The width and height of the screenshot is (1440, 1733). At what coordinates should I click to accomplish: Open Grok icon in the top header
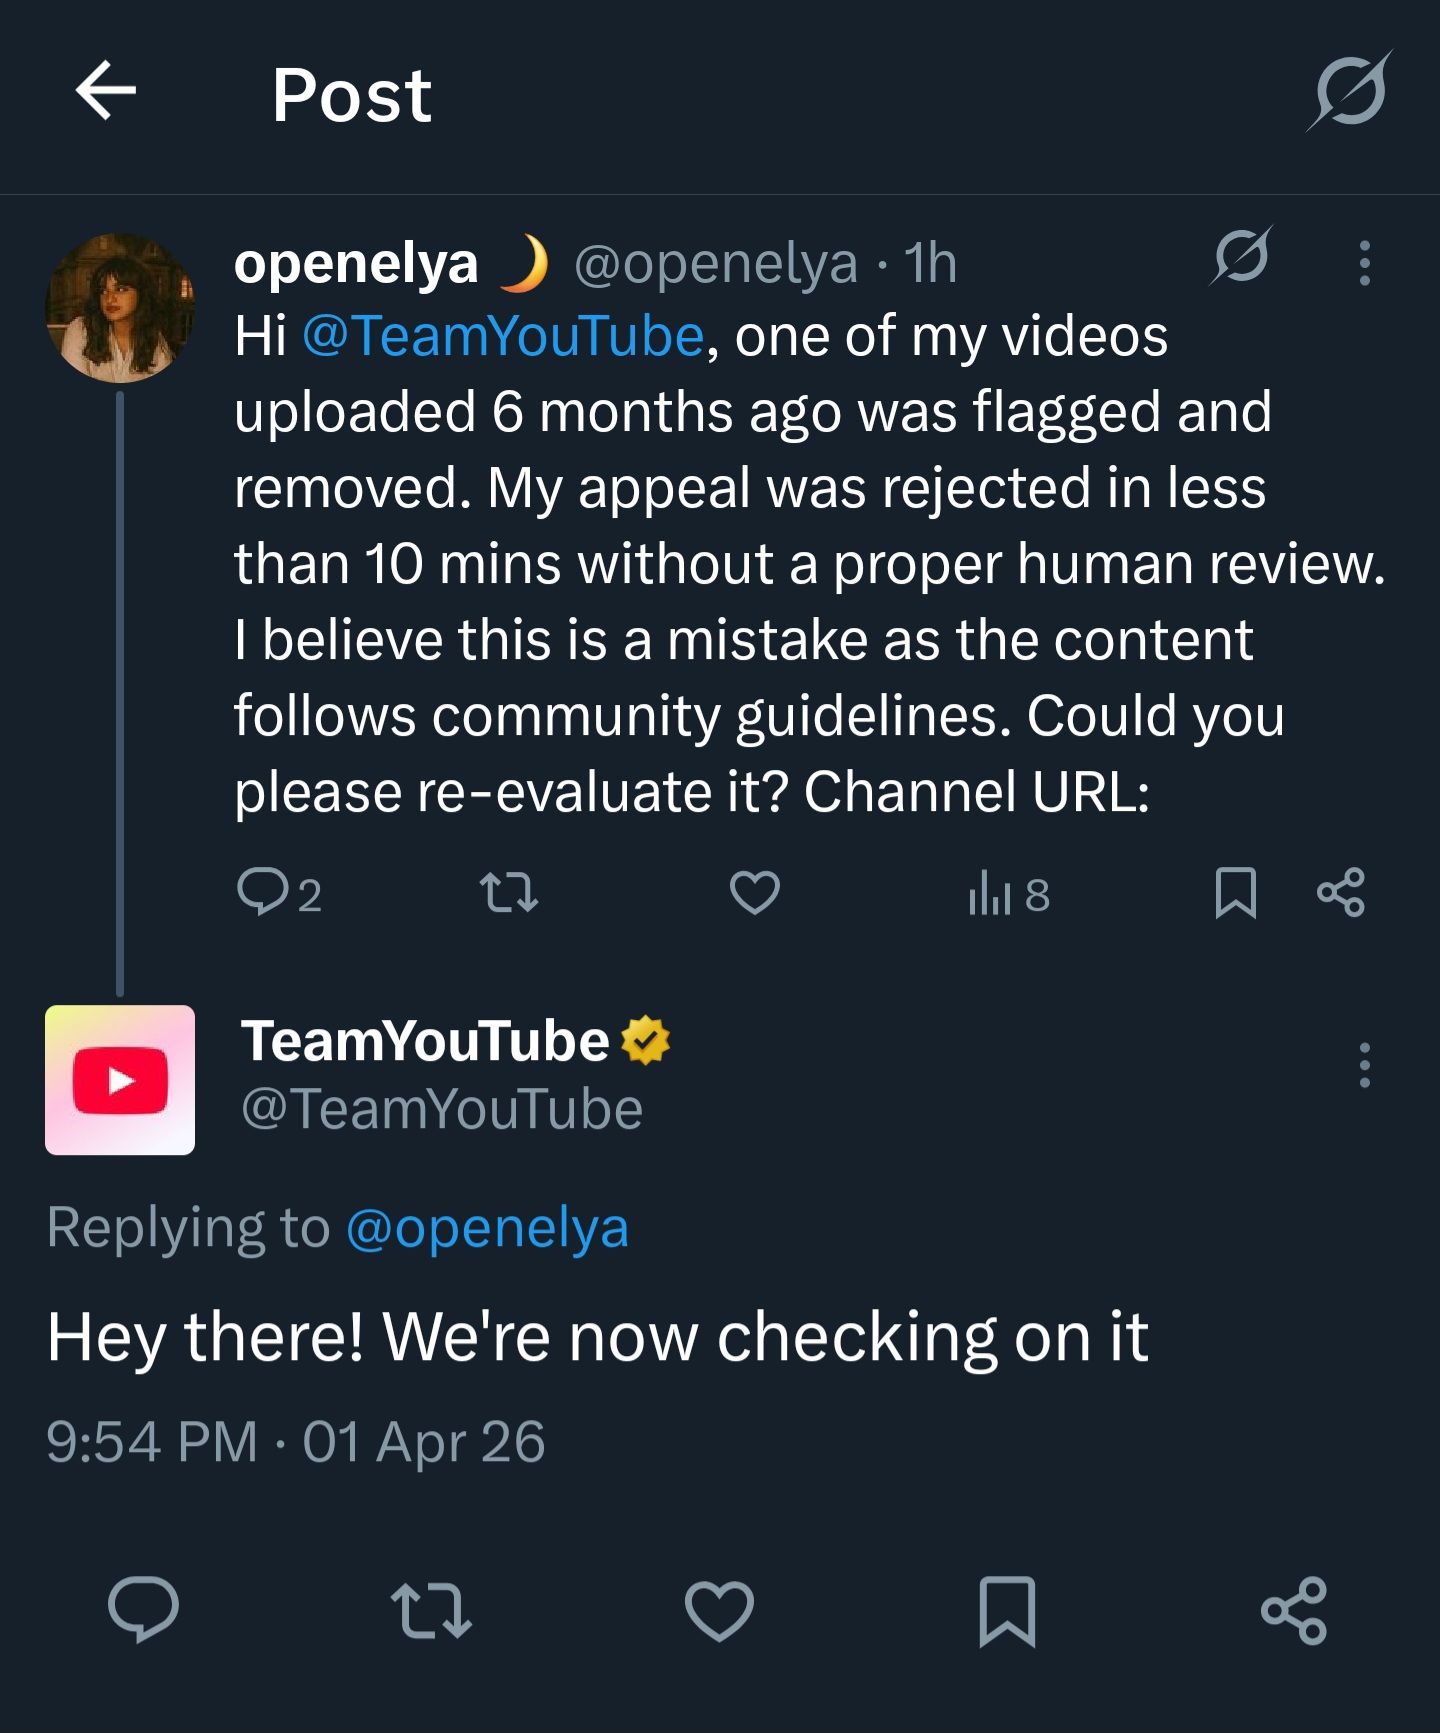(x=1349, y=91)
